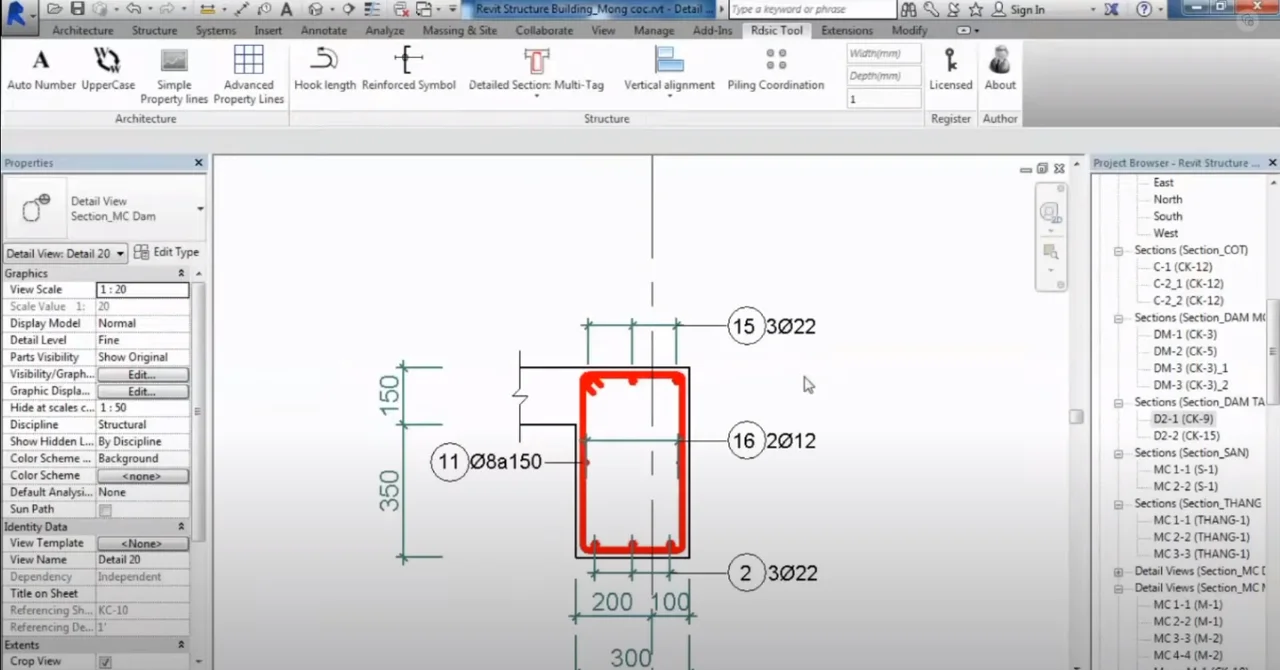Toggle the Crop View checkbox
The image size is (1280, 670).
pos(105,662)
